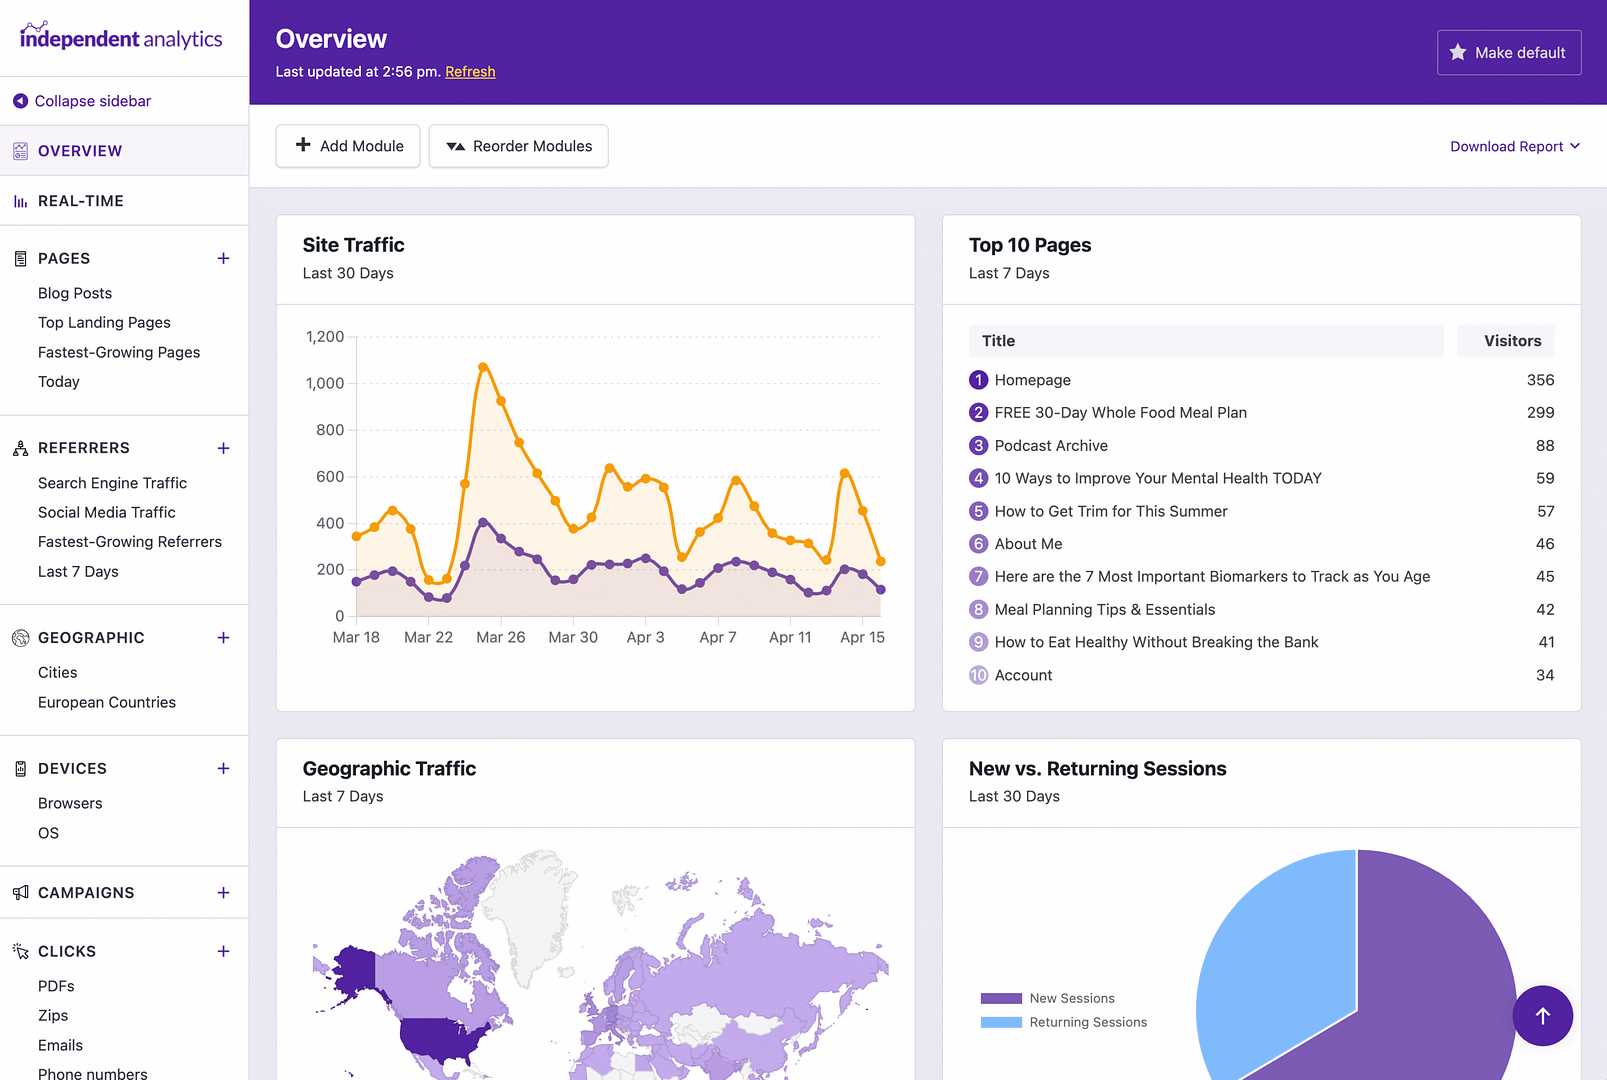Click Collapse sidebar

click(91, 101)
